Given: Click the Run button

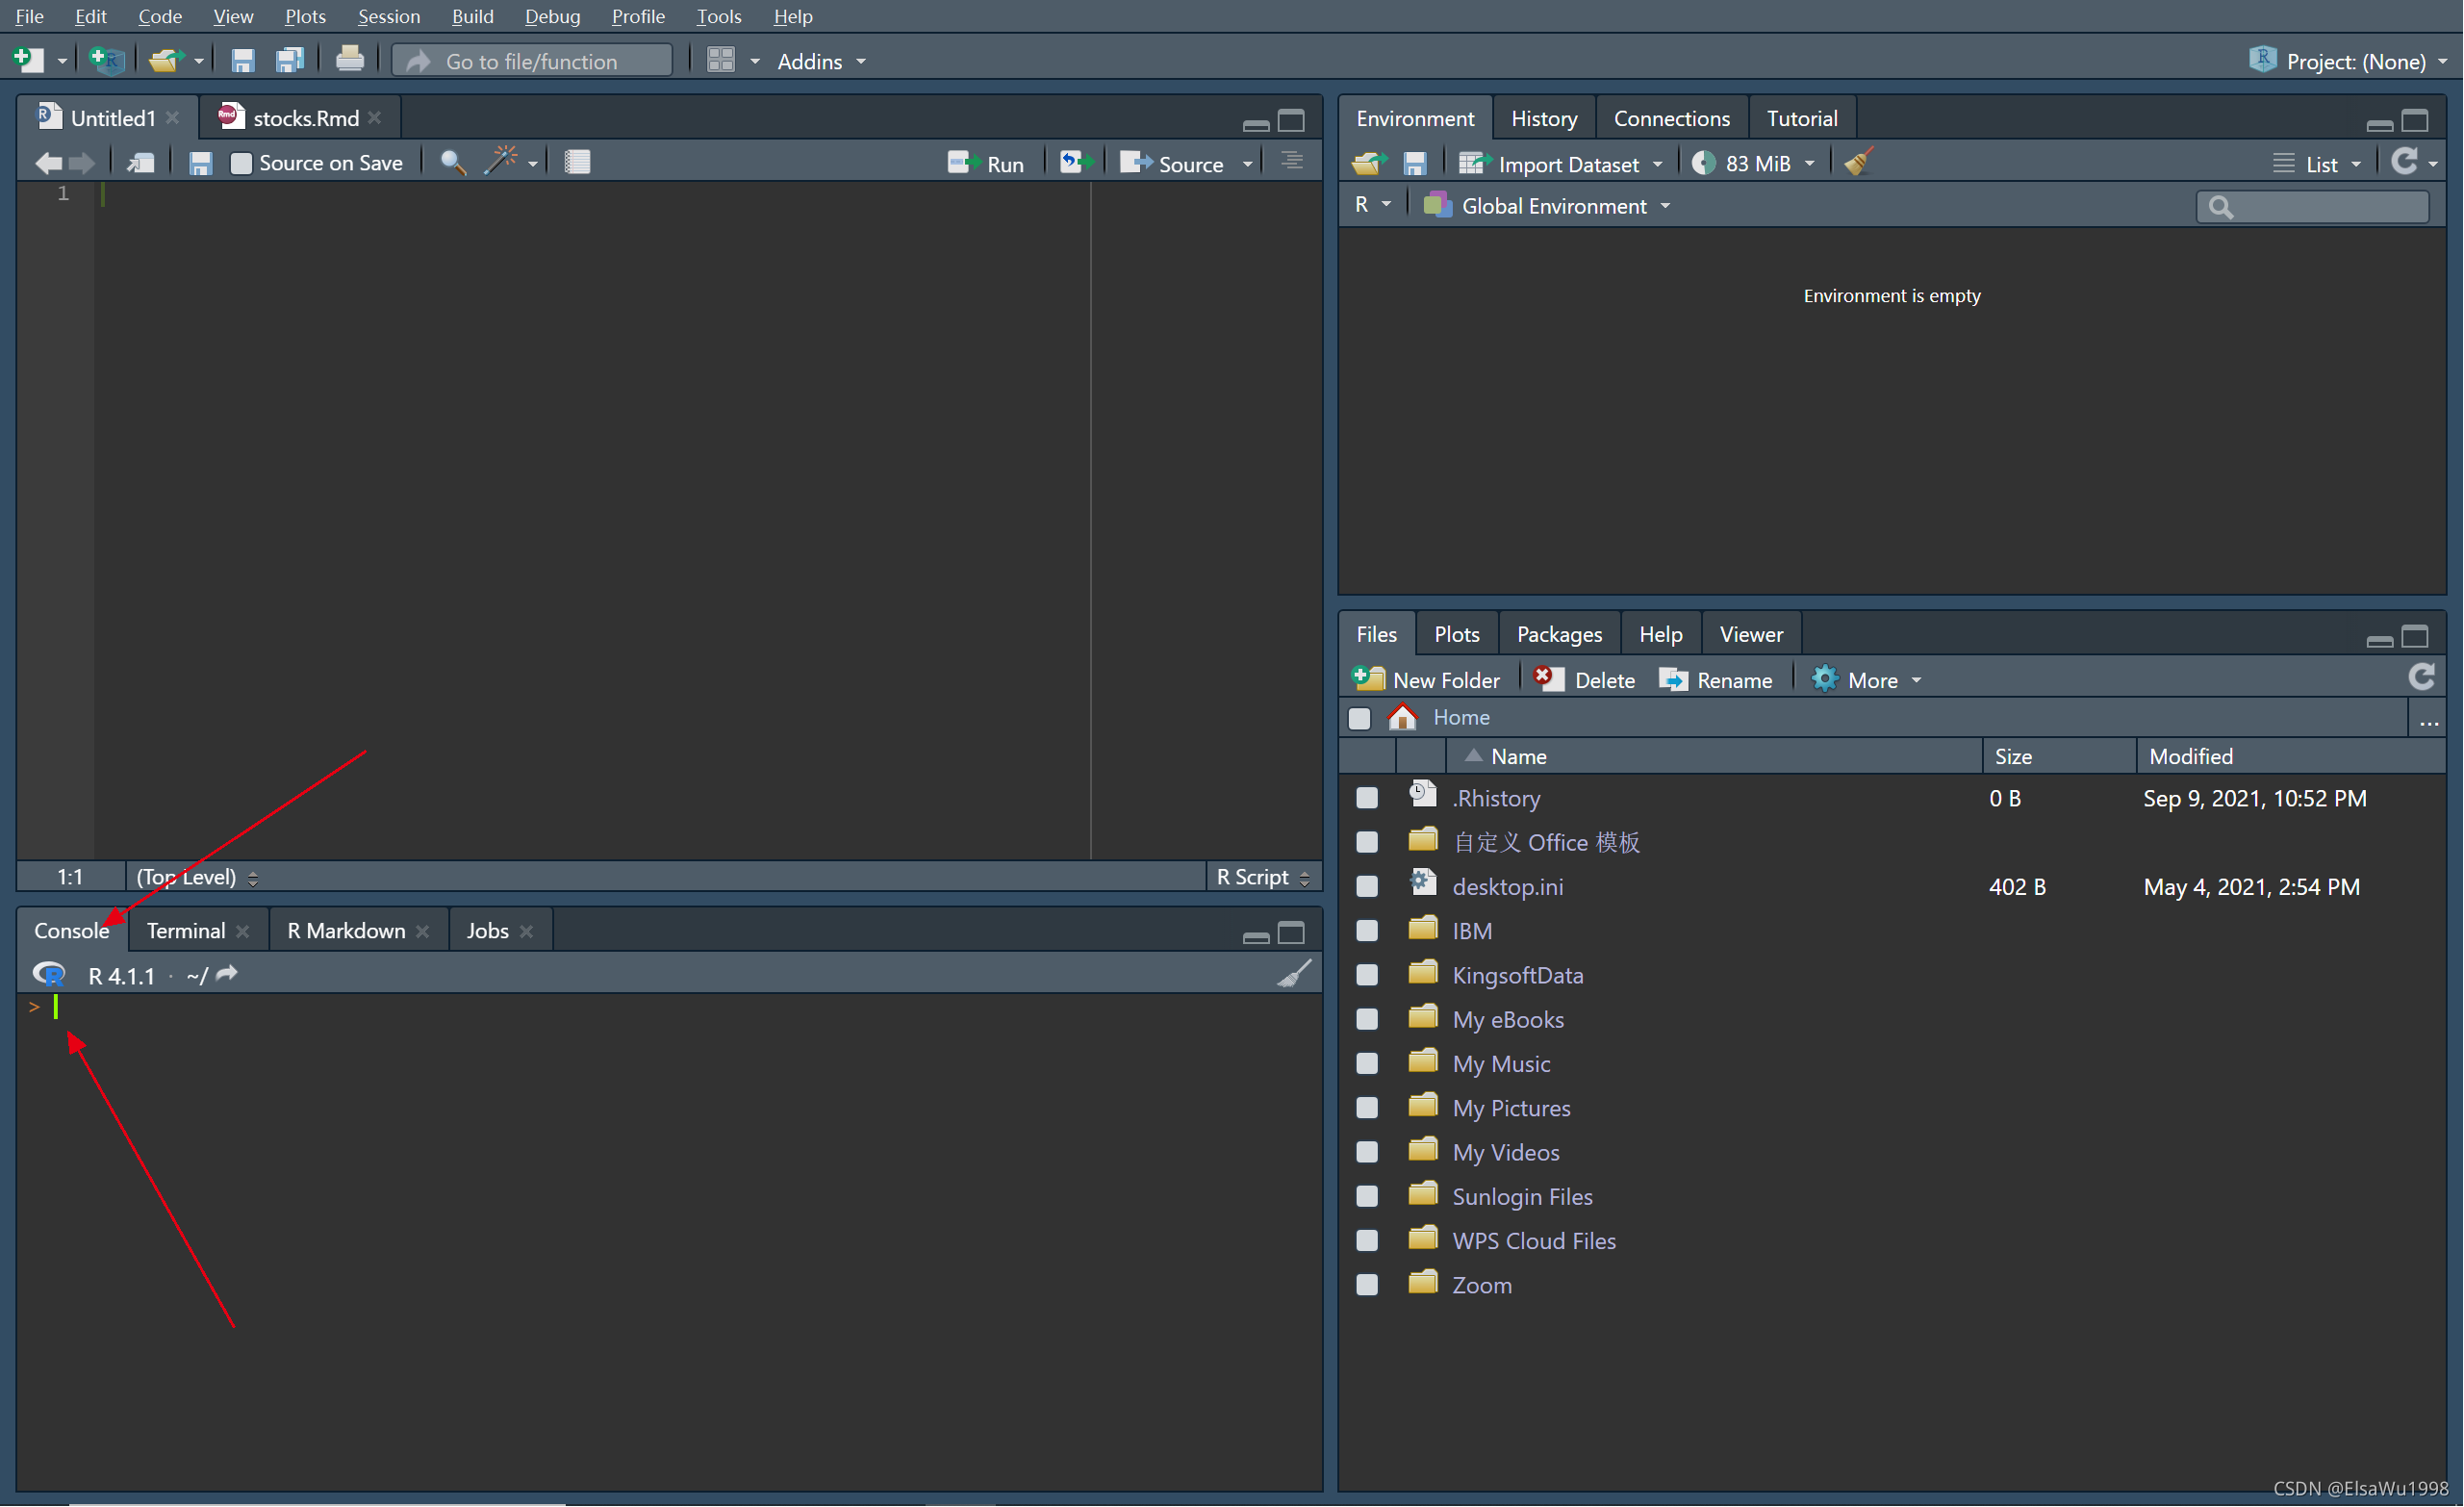Looking at the screenshot, I should click(x=986, y=163).
